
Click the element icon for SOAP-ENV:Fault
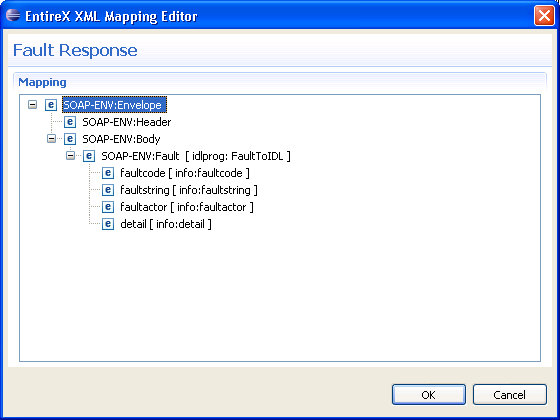click(x=89, y=156)
